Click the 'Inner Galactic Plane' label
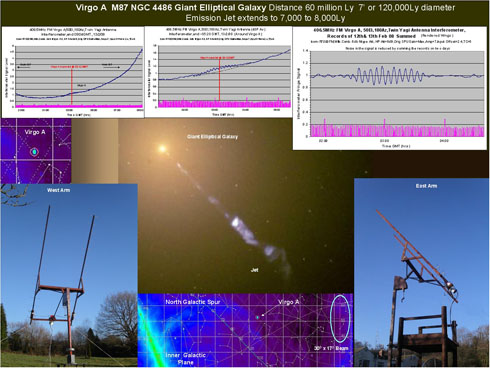 click(185, 359)
